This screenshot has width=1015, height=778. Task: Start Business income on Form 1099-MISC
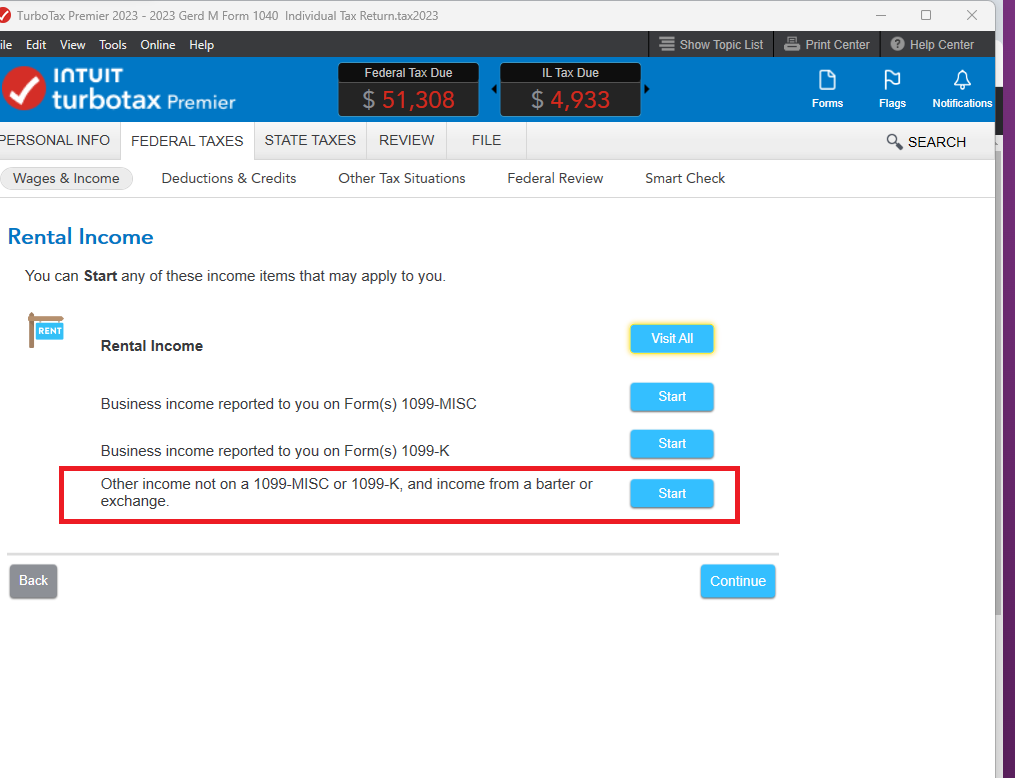point(672,397)
